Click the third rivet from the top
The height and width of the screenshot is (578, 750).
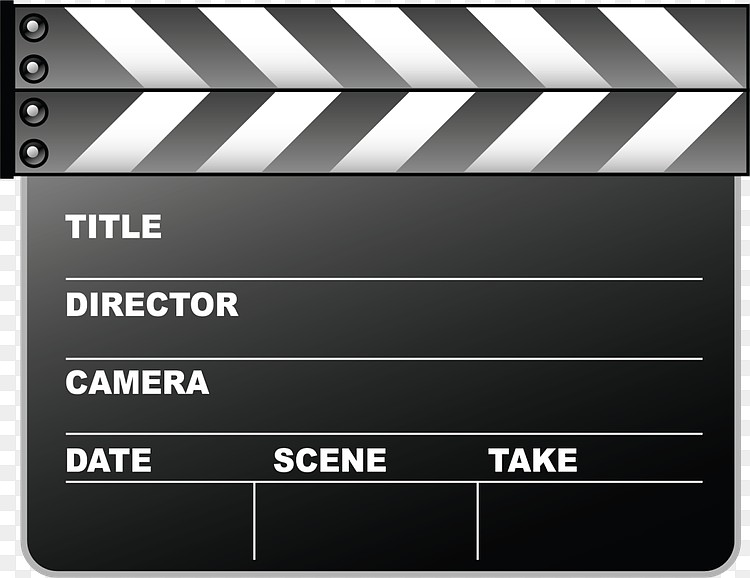click(x=33, y=111)
